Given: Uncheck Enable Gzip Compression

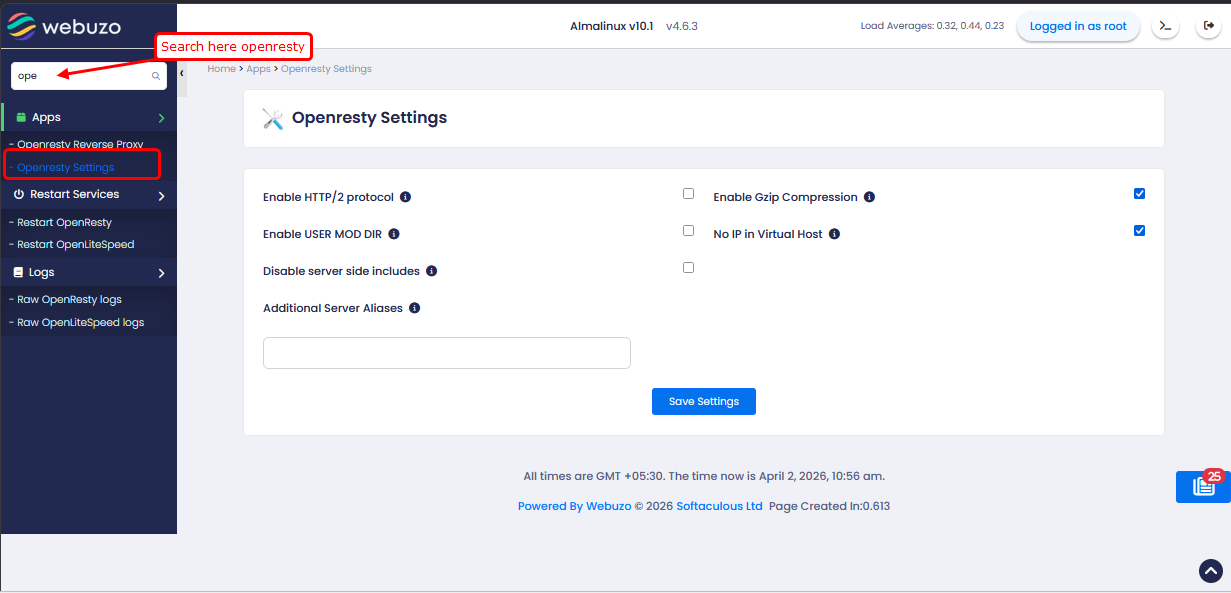Looking at the screenshot, I should click(x=1139, y=194).
